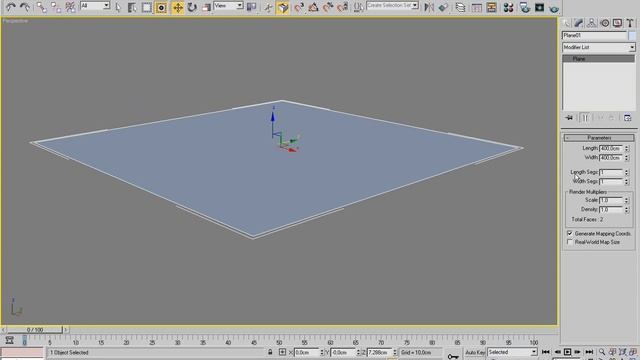The height and width of the screenshot is (360, 640).
Task: Enable Real-World Map Size checkbox
Action: (570, 242)
